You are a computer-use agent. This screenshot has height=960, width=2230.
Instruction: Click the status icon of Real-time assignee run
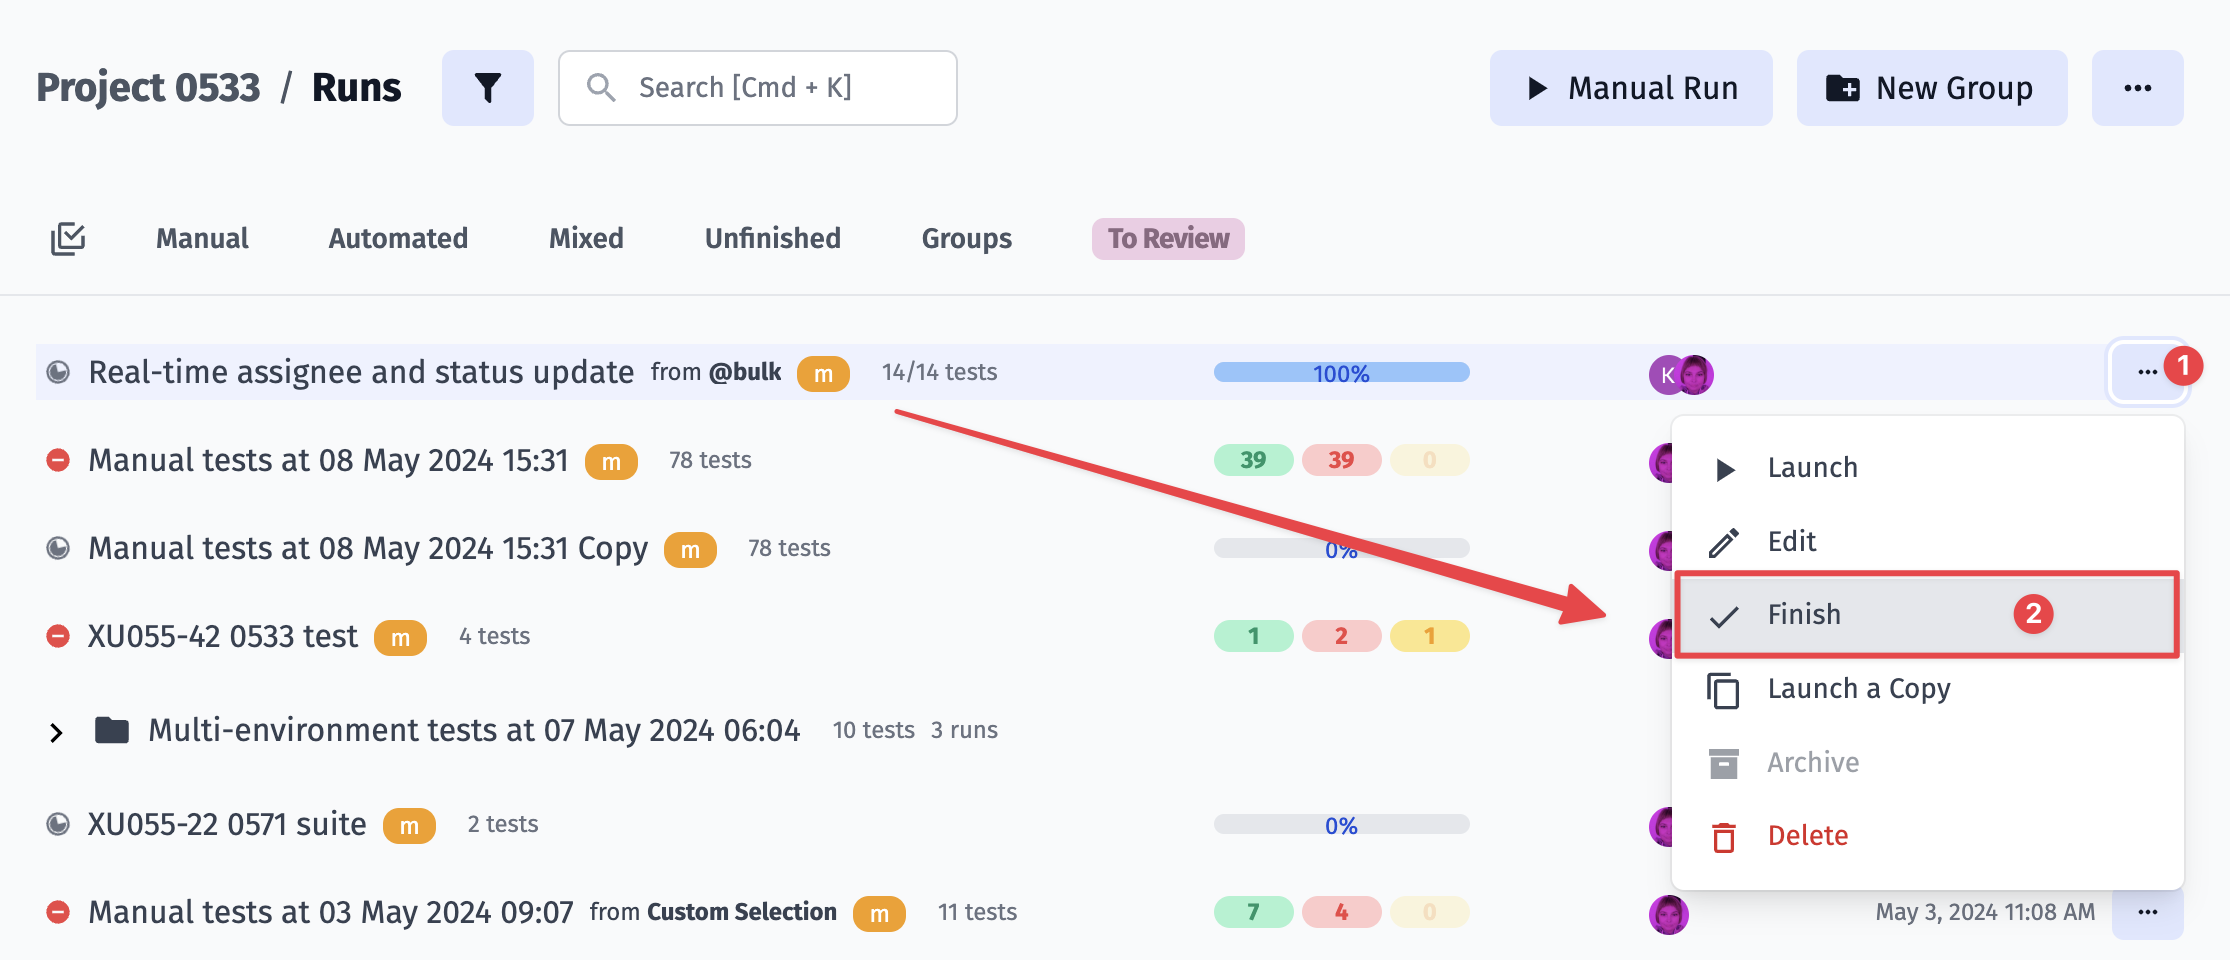click(x=59, y=372)
